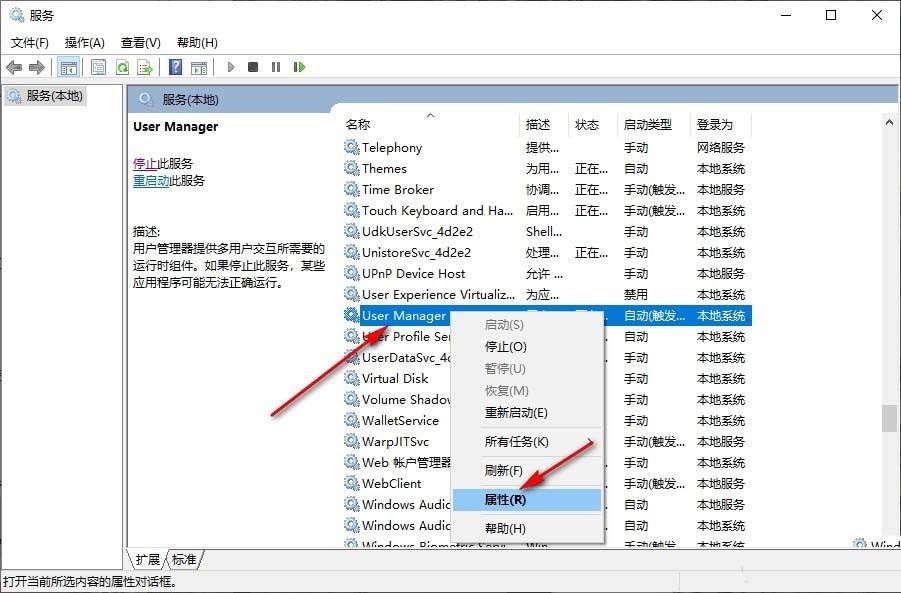Toggle the show/hide console tree button

(69, 67)
